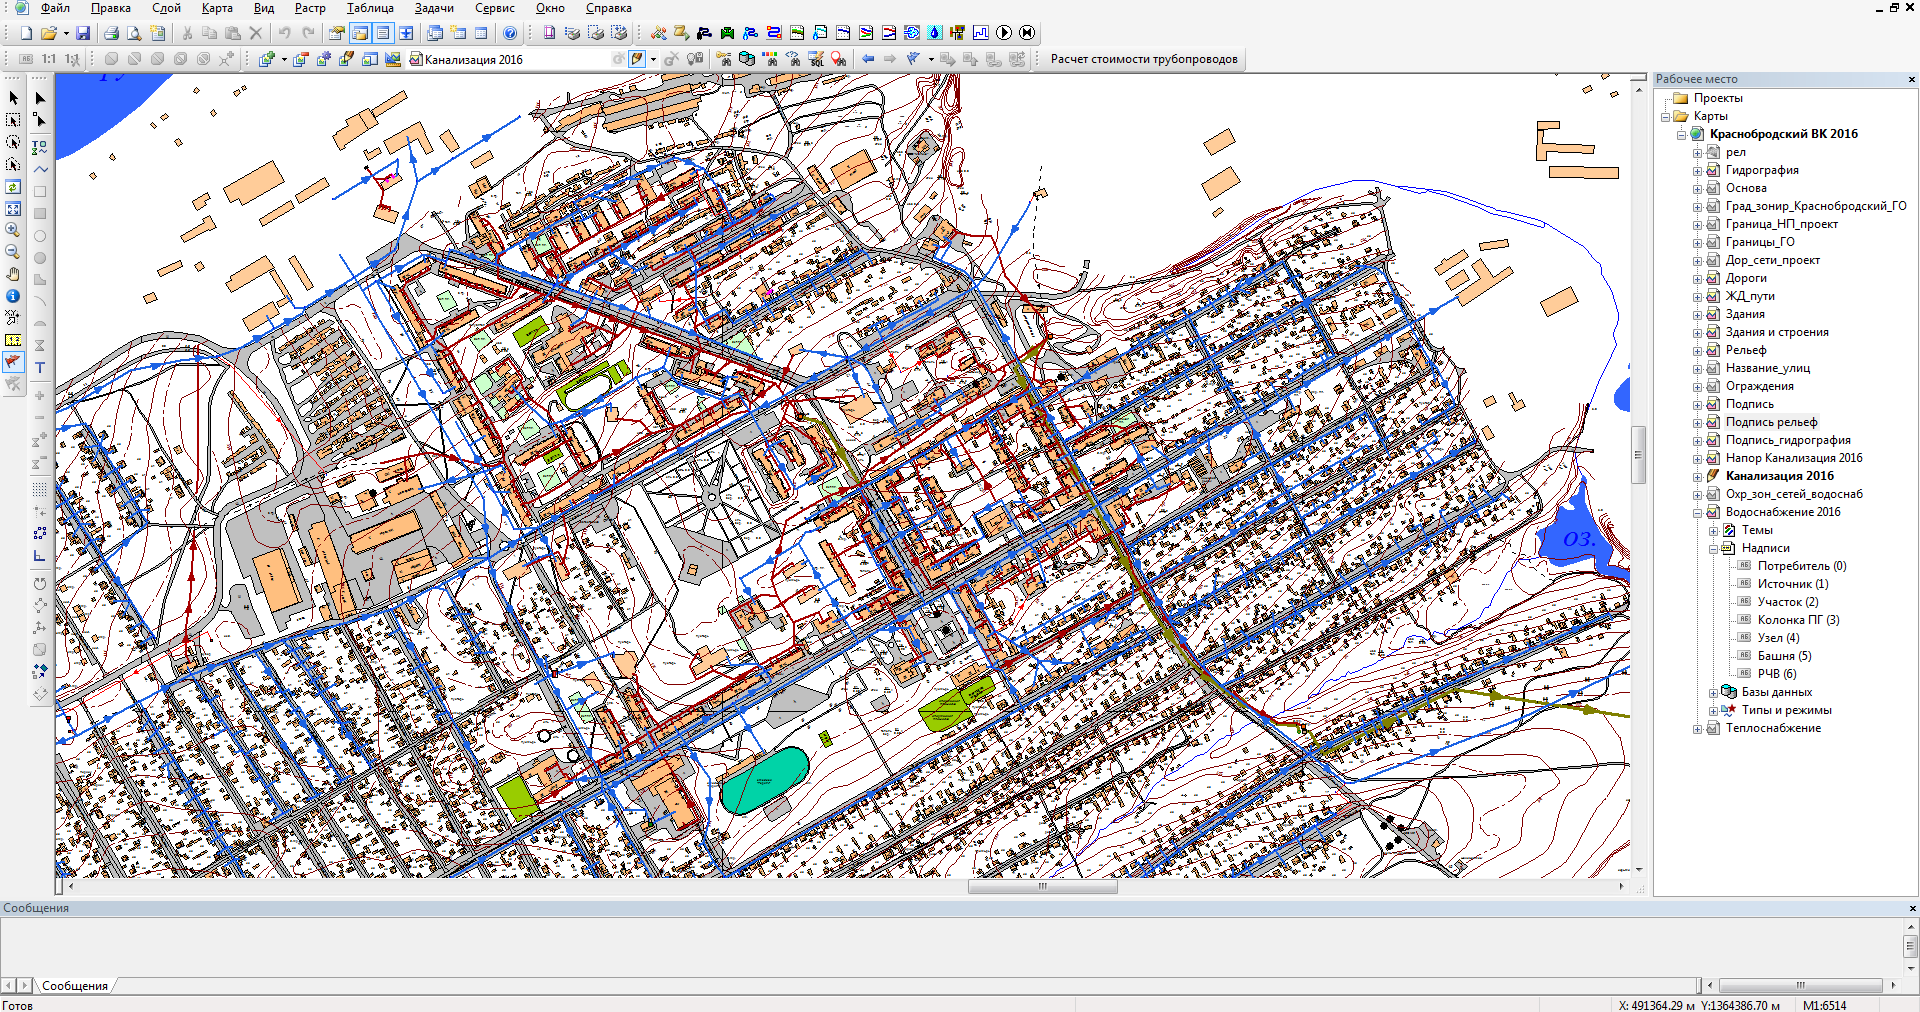Screen dimensions: 1920x1012
Task: Click the Print icon in toolbar
Action: point(111,33)
